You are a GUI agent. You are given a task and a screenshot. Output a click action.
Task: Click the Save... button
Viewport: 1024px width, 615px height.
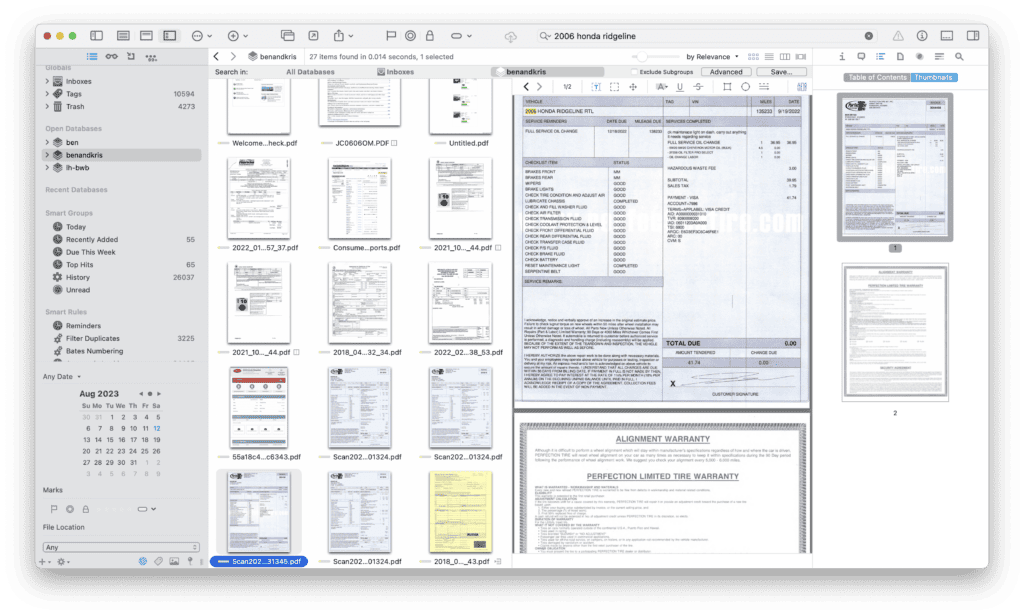(781, 72)
